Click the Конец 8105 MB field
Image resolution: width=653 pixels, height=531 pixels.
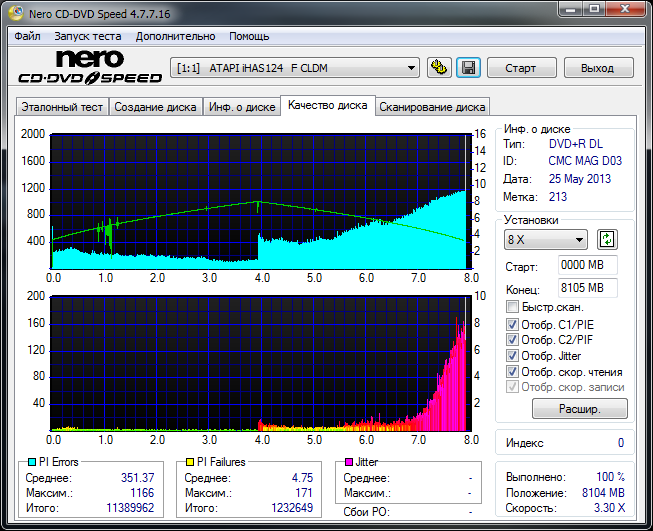(588, 288)
